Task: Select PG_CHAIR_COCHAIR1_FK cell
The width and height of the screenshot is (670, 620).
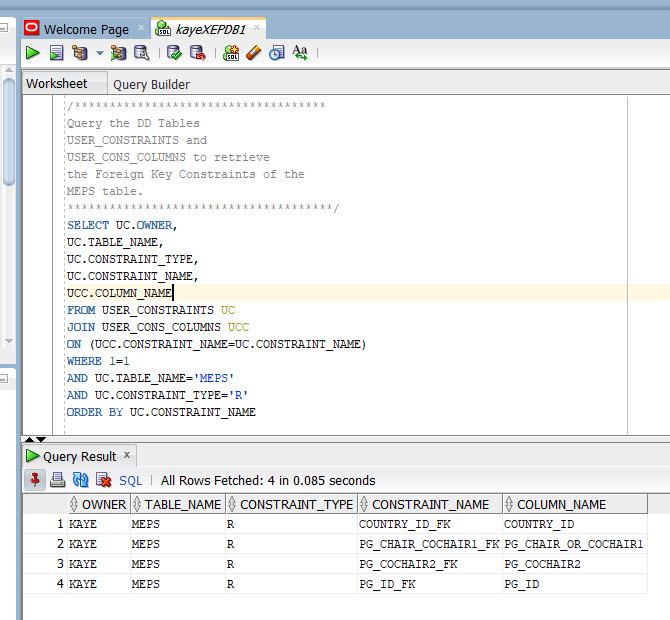Action: point(430,544)
